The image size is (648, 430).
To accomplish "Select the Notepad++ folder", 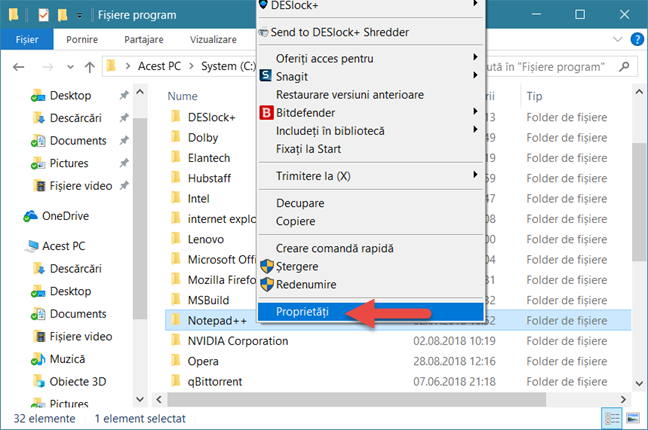I will (x=217, y=320).
